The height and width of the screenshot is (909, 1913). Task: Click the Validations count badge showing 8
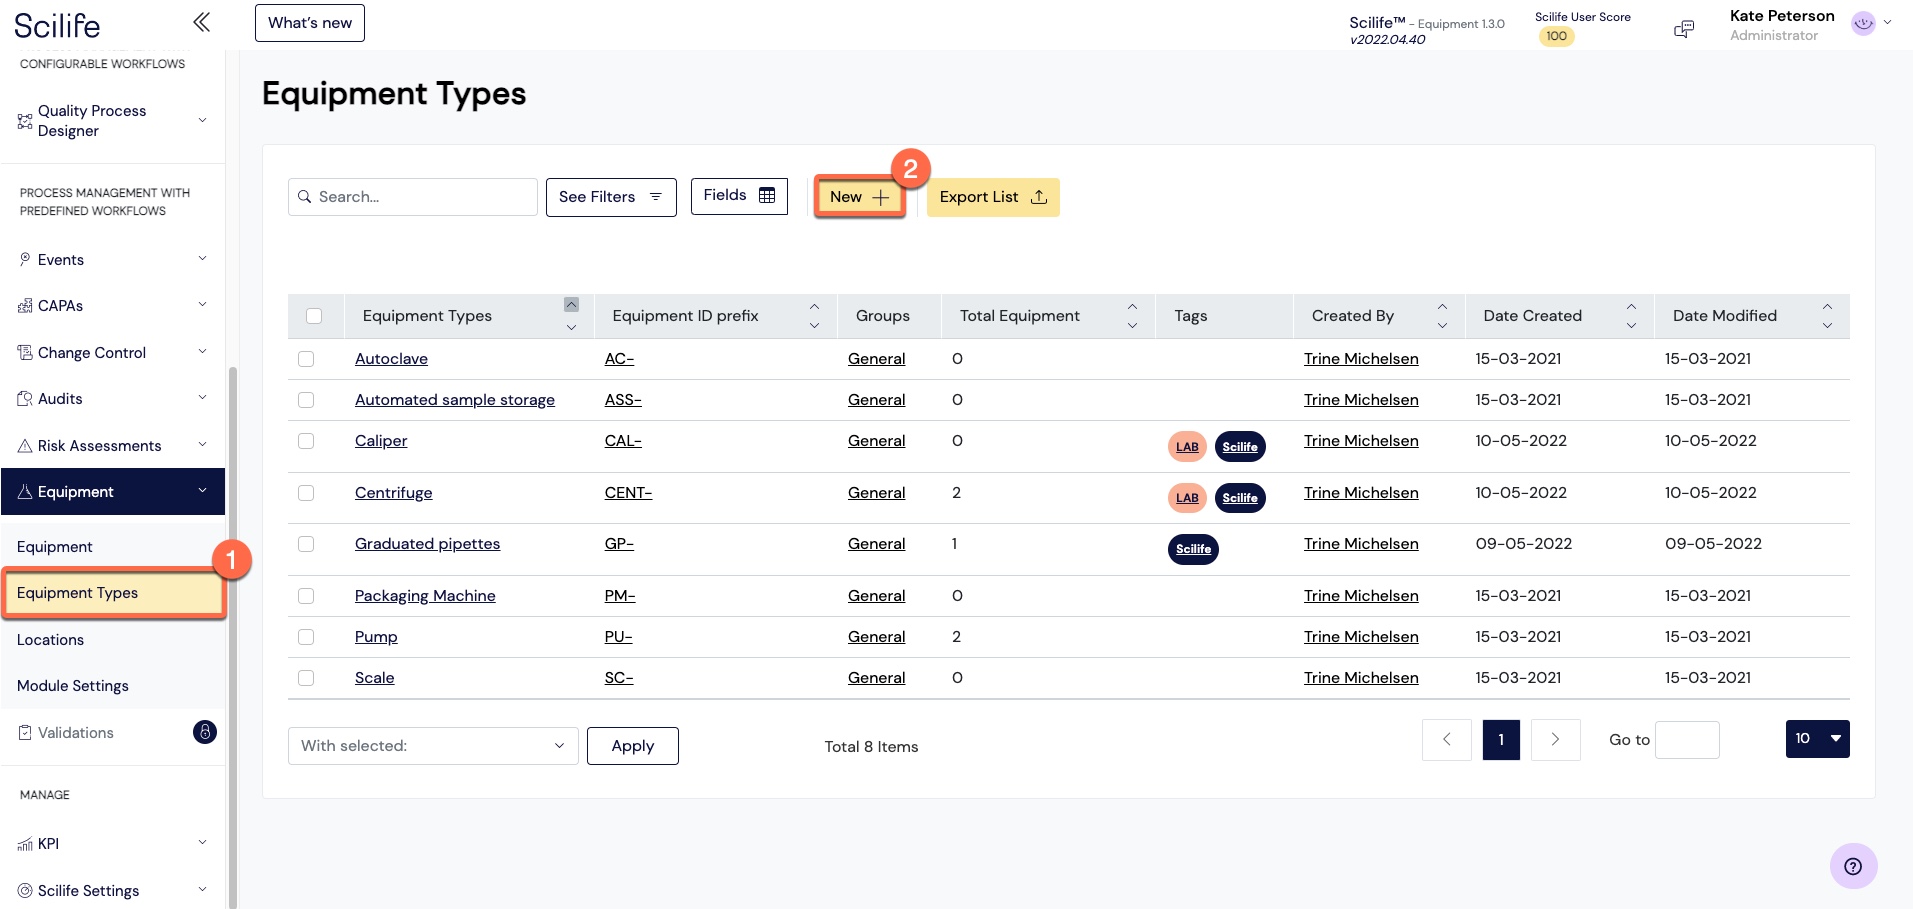pos(204,732)
